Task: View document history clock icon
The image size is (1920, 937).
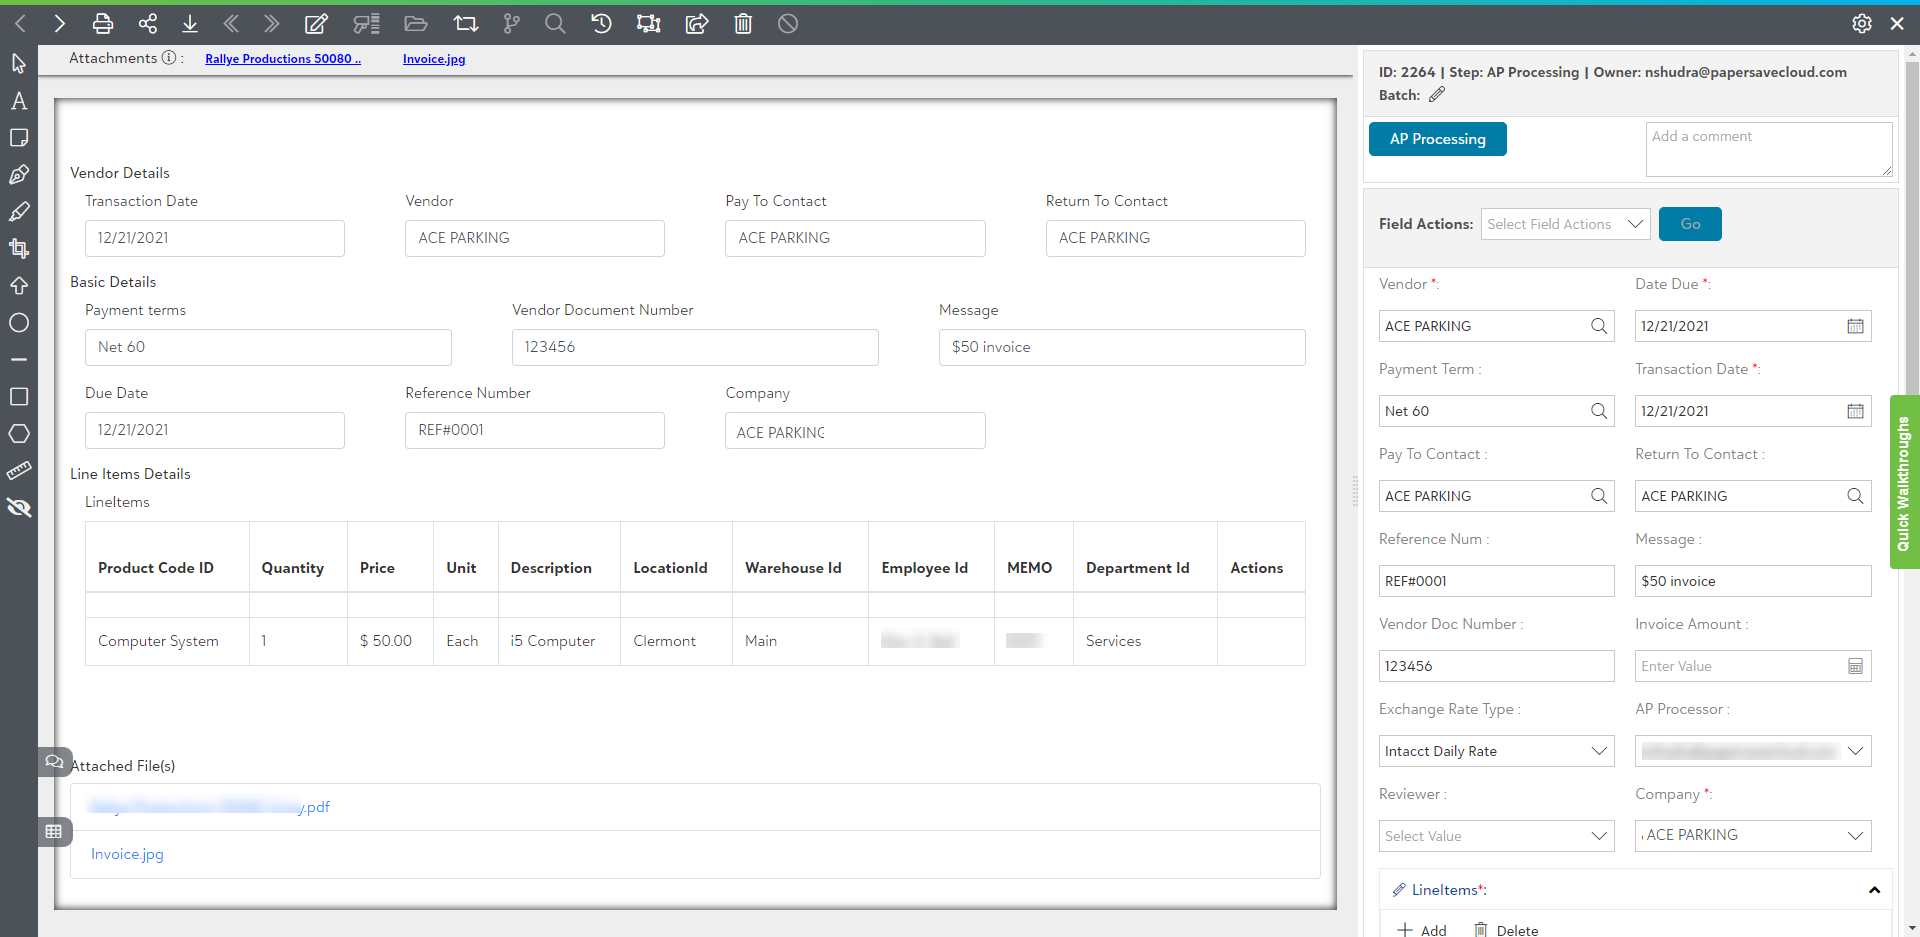Action: [x=601, y=23]
